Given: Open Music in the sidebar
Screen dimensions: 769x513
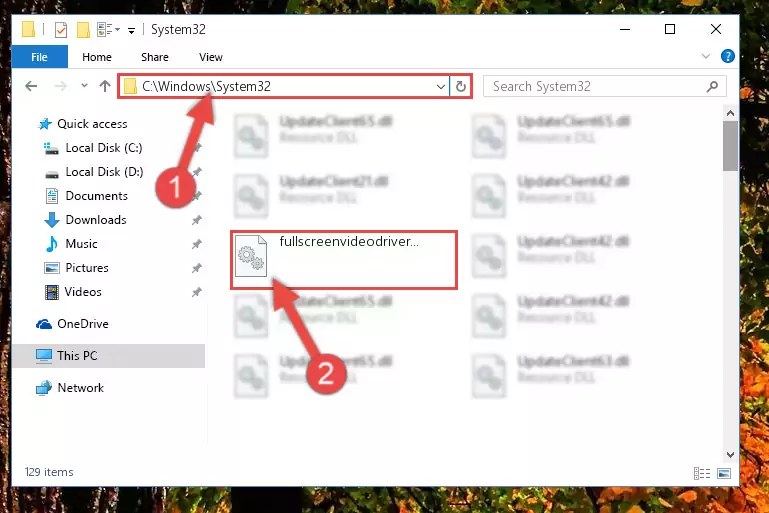Looking at the screenshot, I should [81, 244].
